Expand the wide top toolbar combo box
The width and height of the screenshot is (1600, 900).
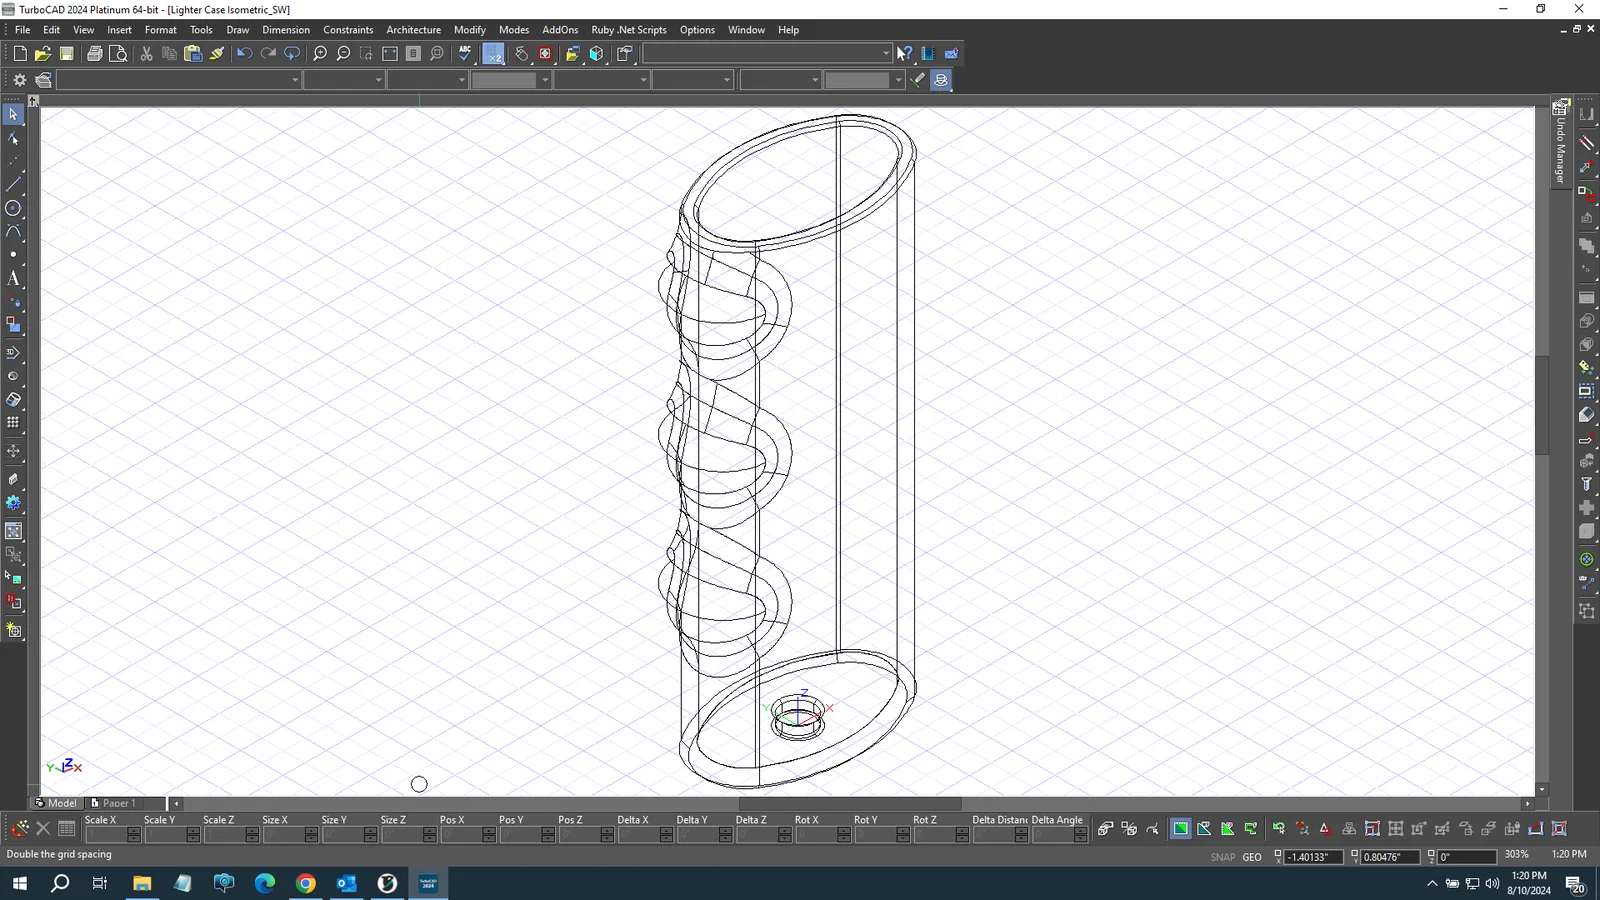tap(886, 54)
